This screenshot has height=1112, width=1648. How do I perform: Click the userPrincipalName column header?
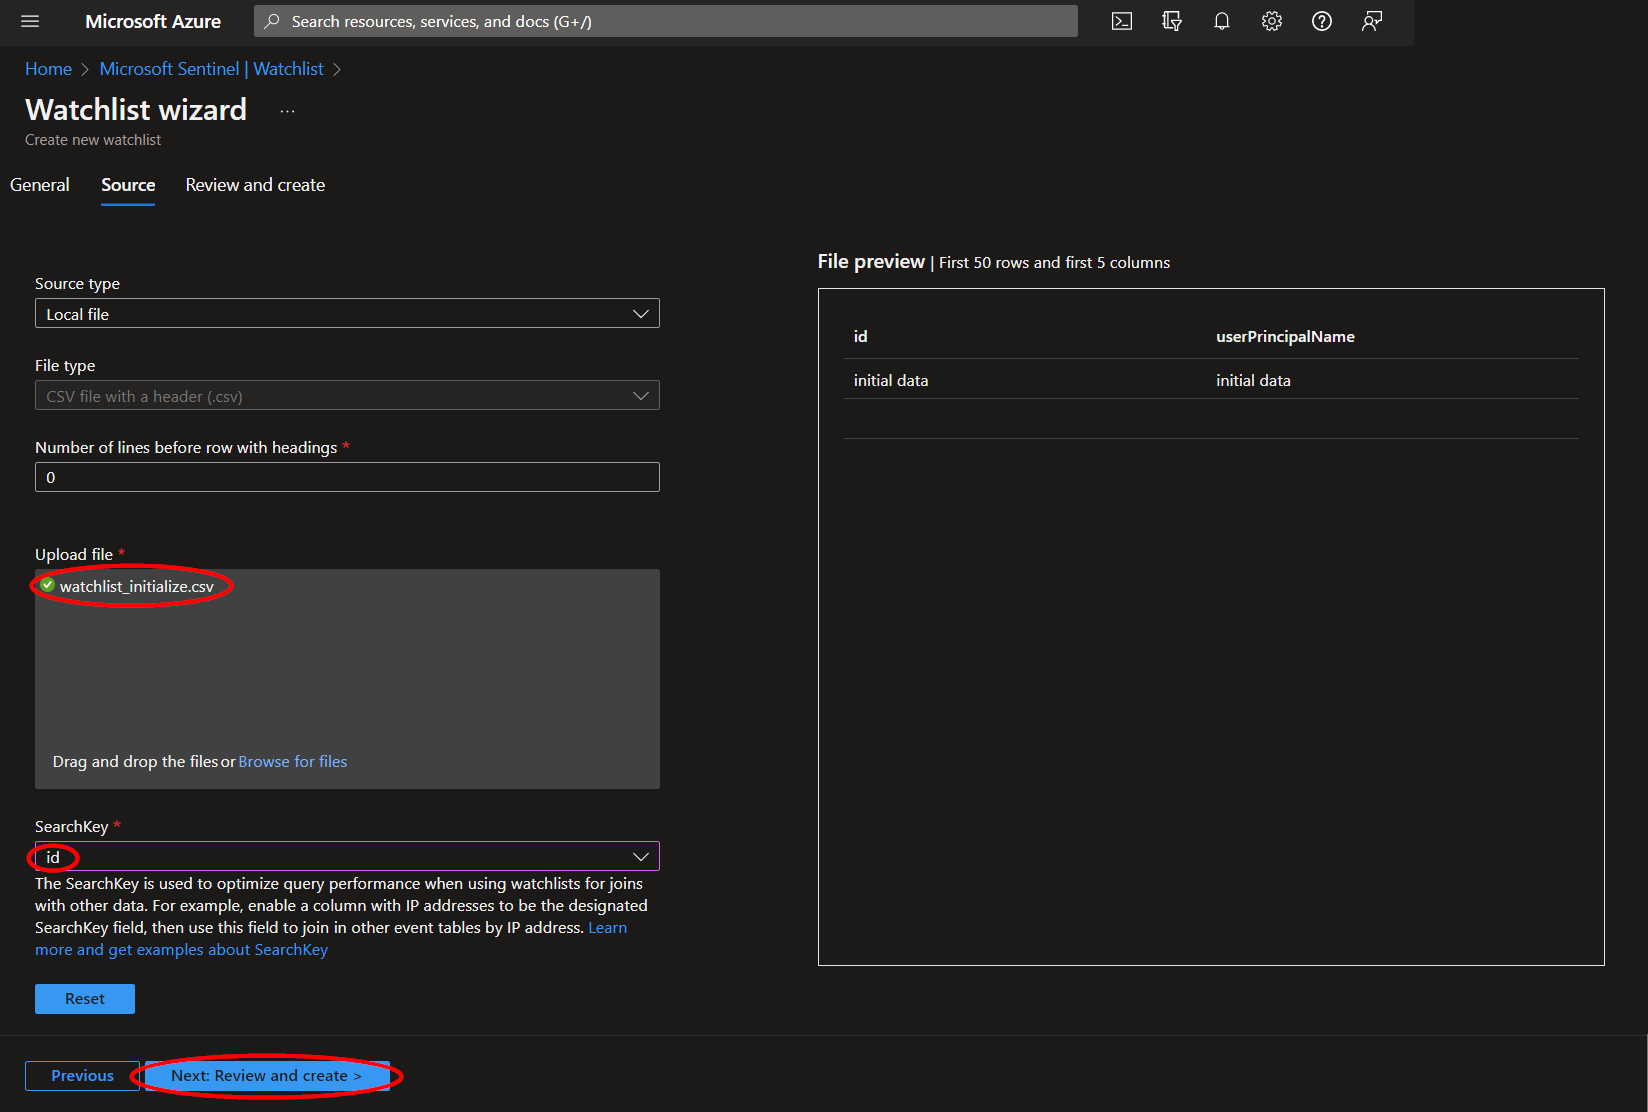[1285, 336]
